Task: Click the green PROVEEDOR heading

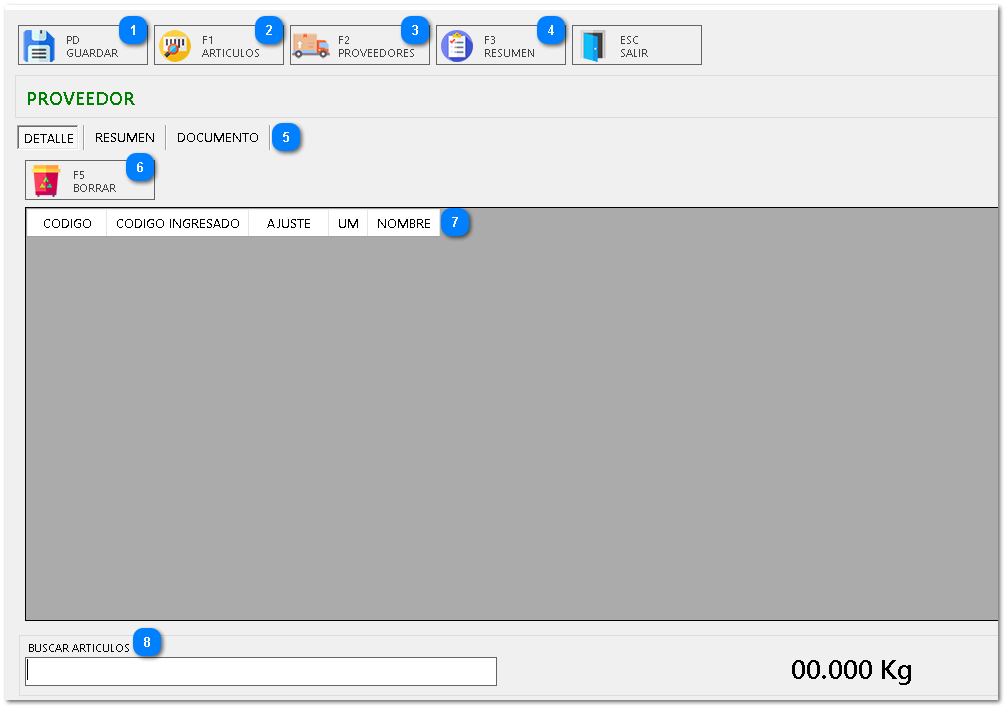Action: tap(81, 99)
